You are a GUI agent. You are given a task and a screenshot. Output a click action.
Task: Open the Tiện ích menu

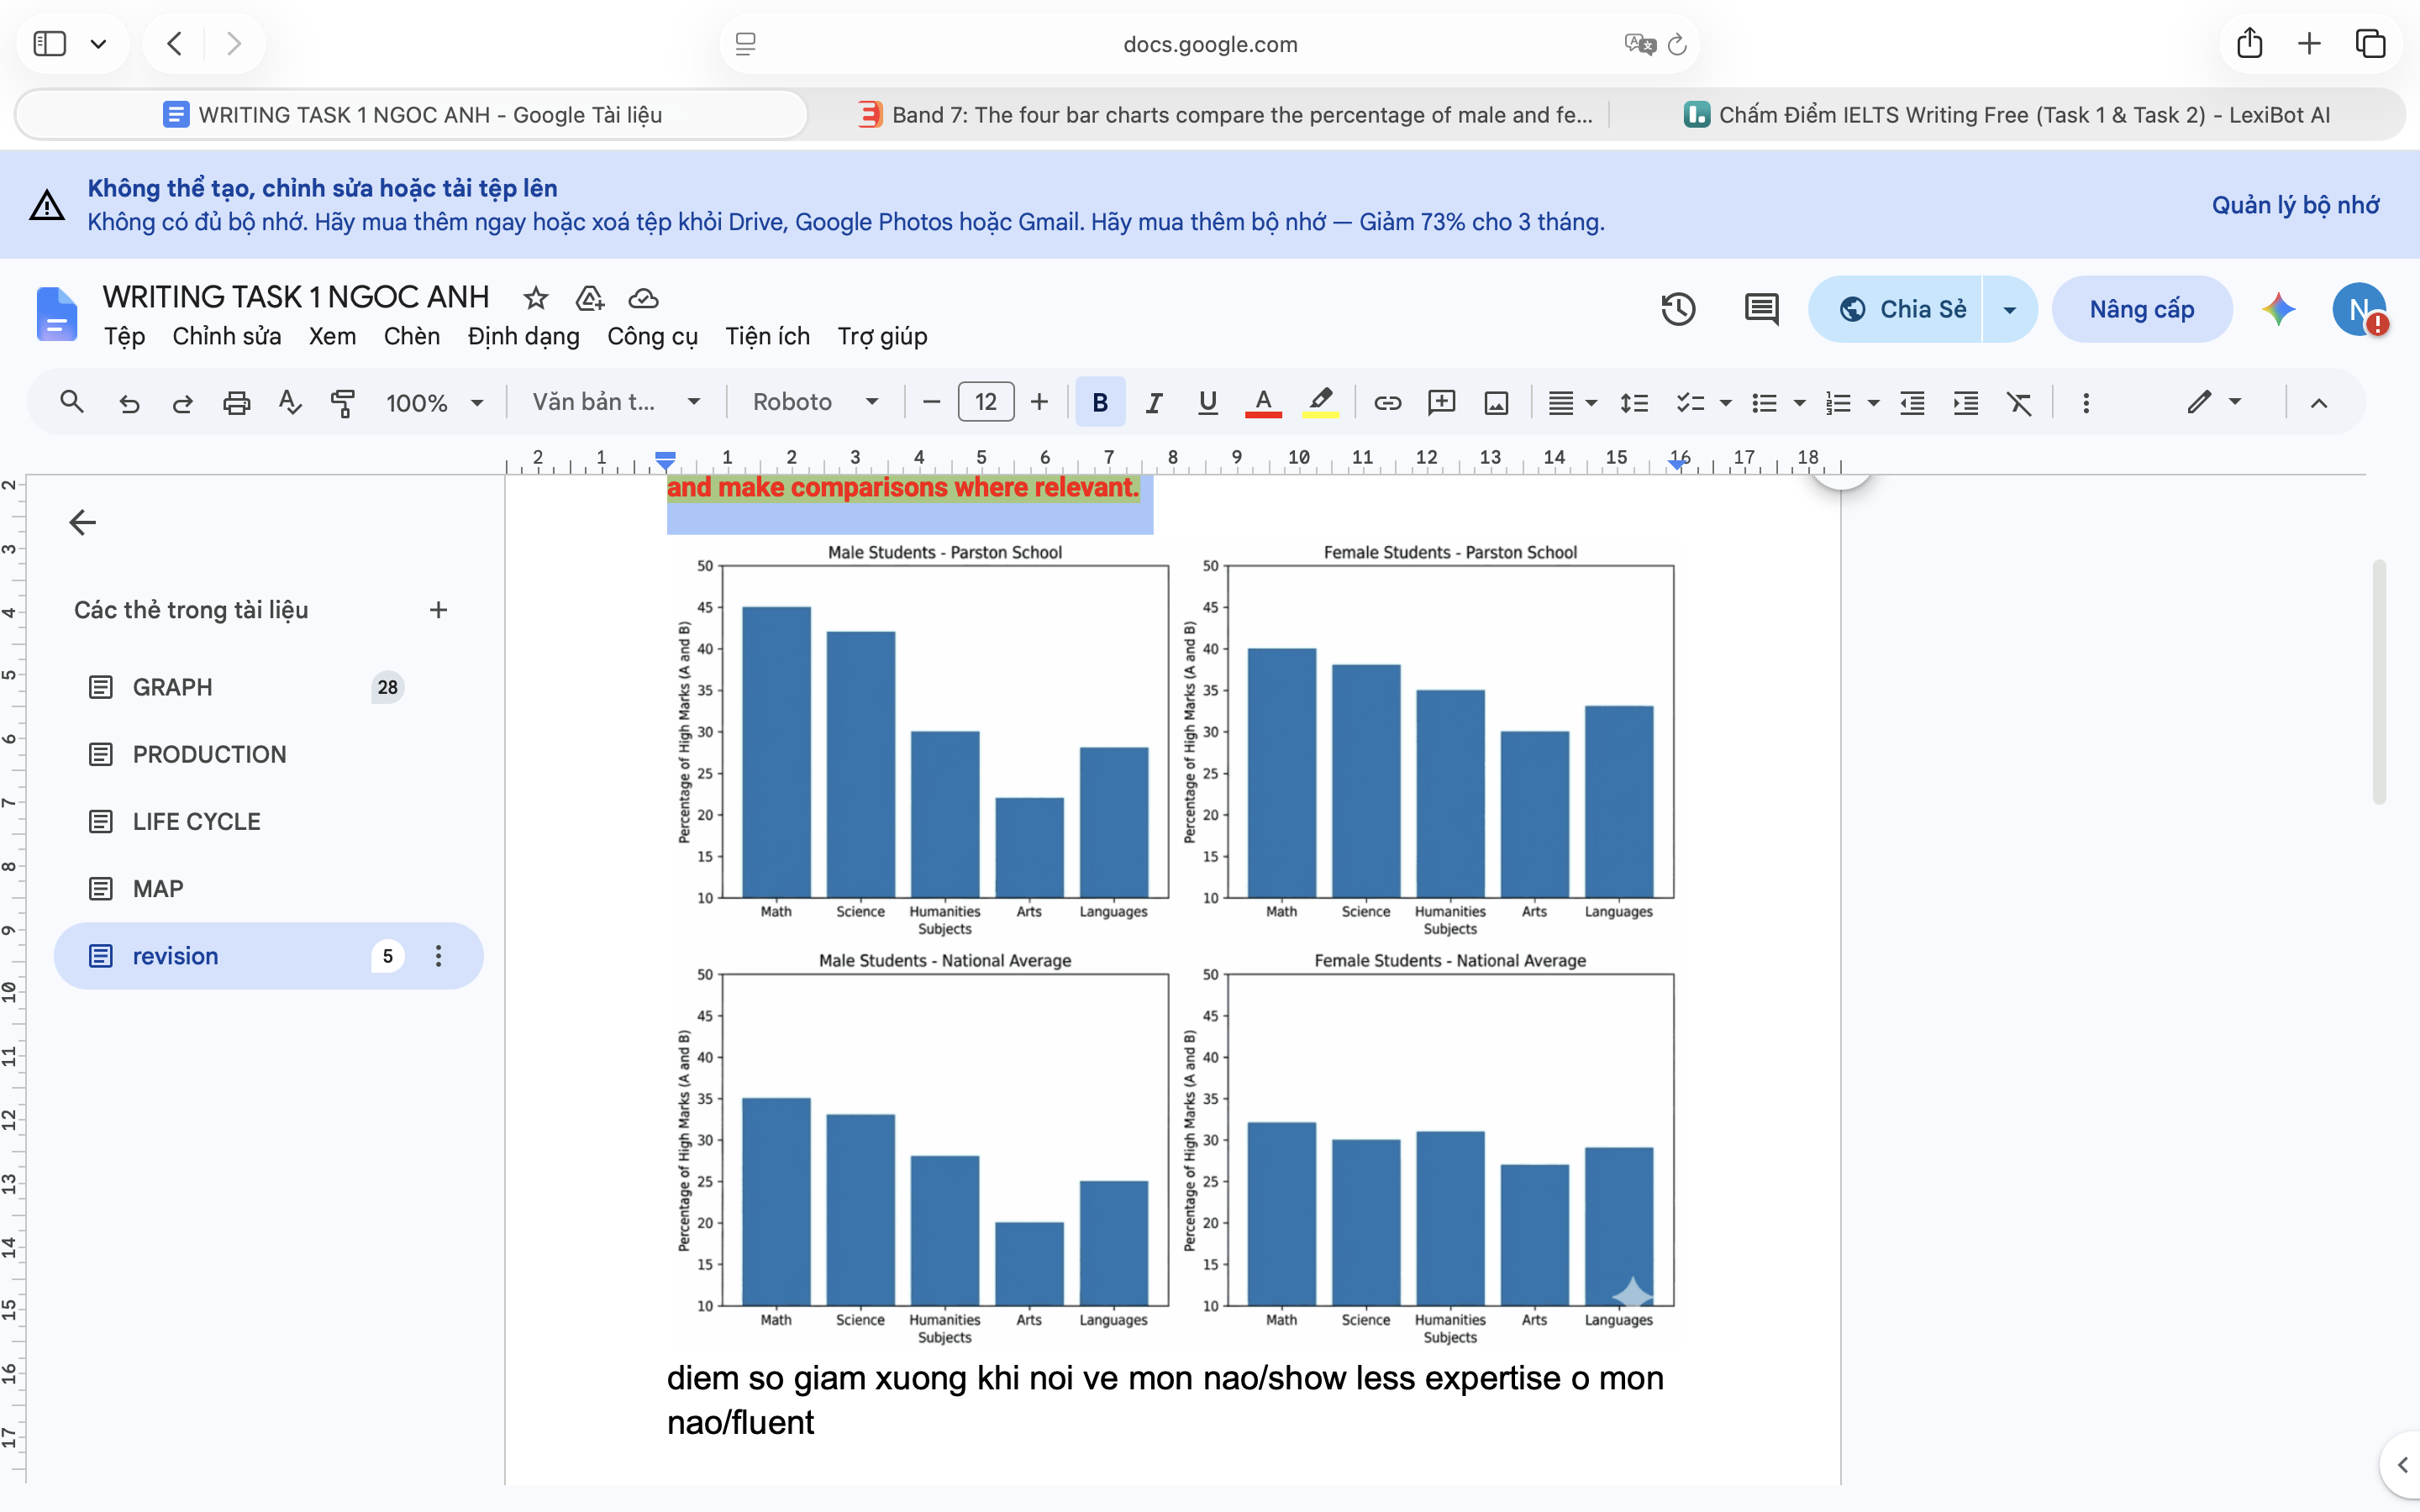(x=767, y=336)
